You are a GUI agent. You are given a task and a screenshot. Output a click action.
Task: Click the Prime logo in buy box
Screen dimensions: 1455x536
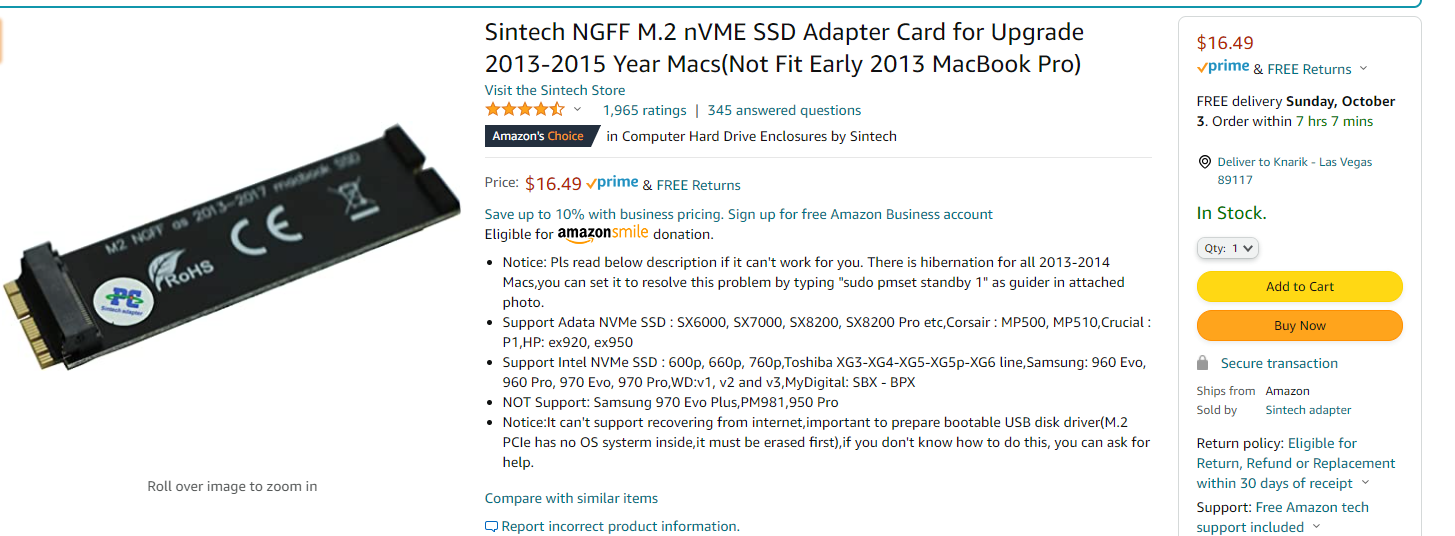point(1223,68)
